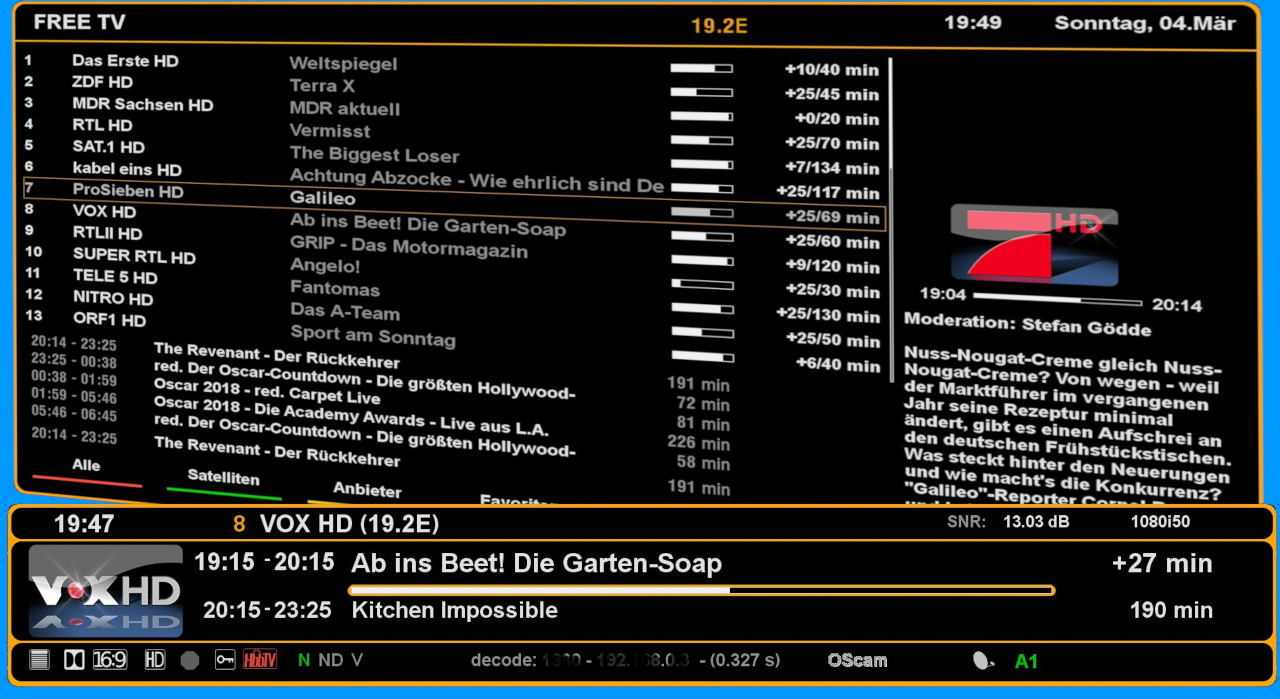Click the Terra X programme entry
Screen dimensions: 1280x699
pos(322,86)
